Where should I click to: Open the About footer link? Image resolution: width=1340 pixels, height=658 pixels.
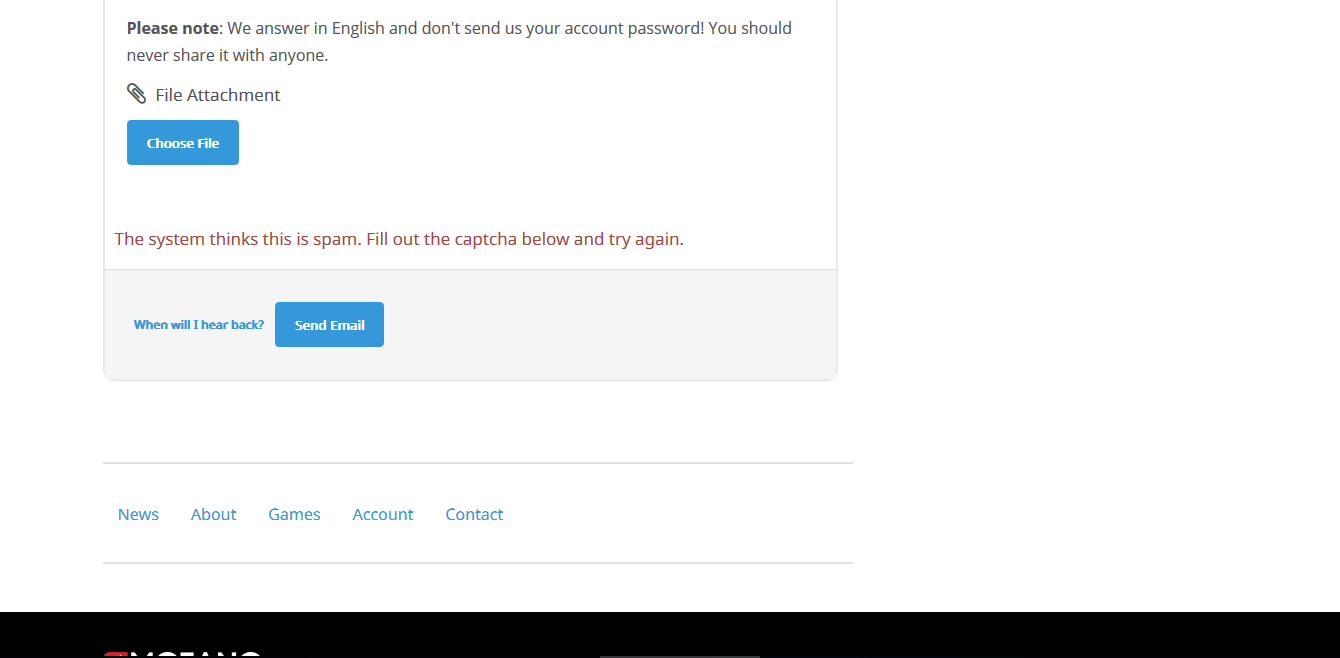tap(213, 514)
